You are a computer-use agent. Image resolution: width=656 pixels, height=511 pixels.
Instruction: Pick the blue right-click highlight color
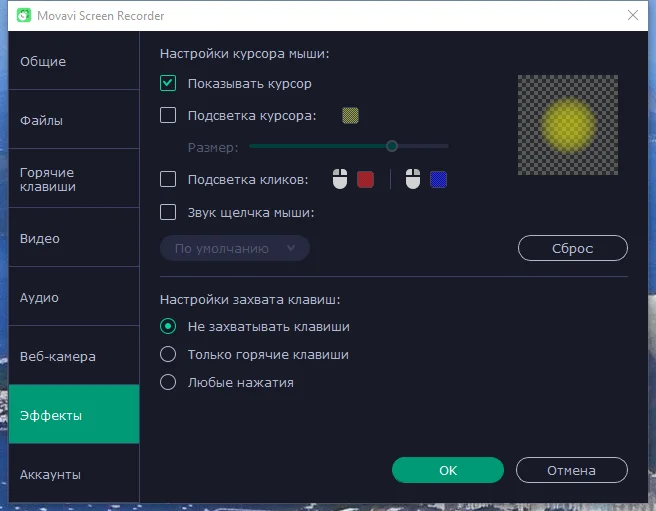tap(438, 180)
